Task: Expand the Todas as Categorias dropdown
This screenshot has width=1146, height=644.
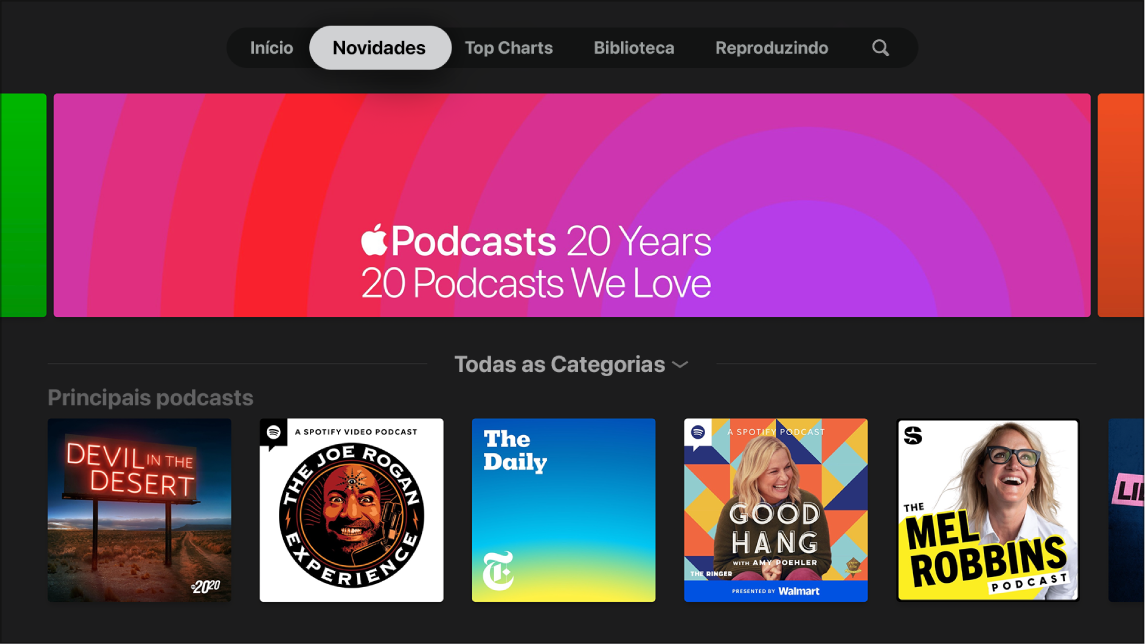Action: [x=571, y=364]
